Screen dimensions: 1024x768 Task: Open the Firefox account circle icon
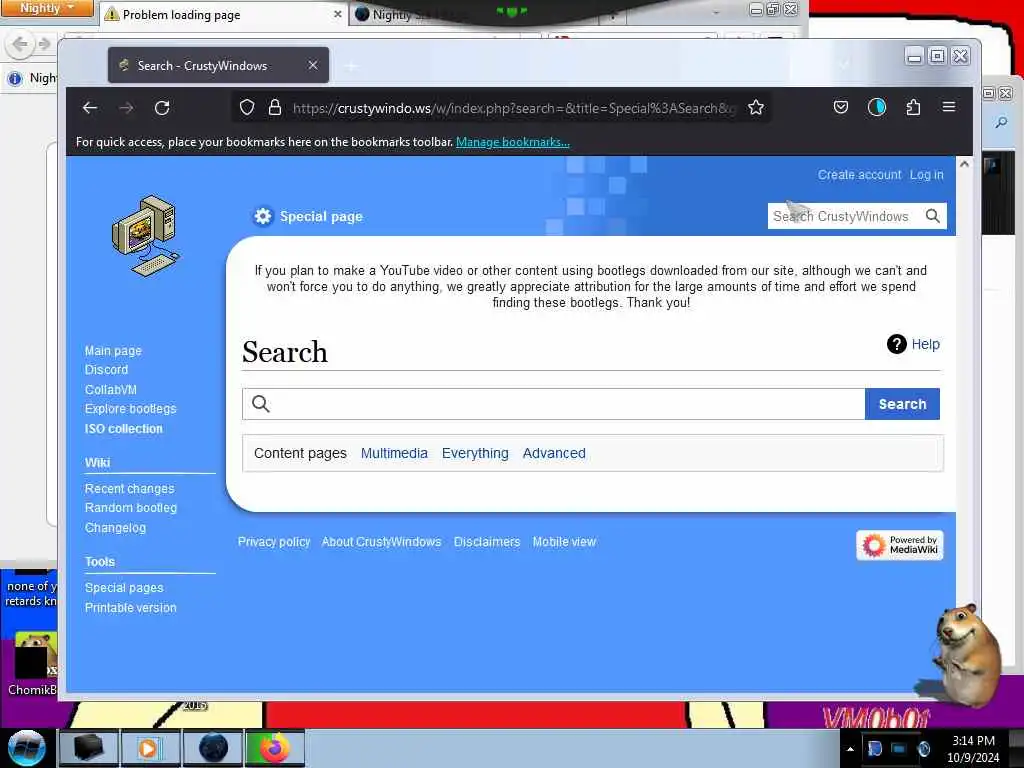pyautogui.click(x=876, y=107)
